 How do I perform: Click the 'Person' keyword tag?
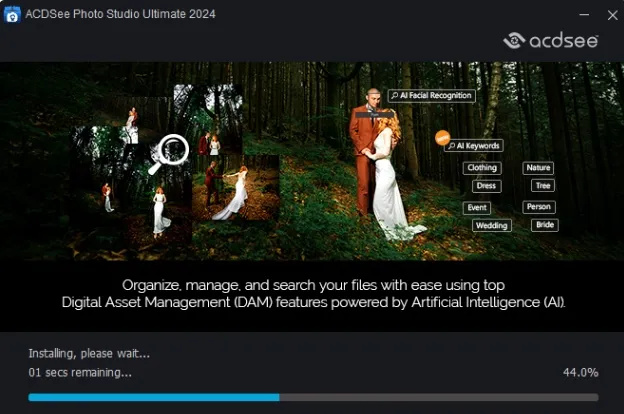pos(539,207)
